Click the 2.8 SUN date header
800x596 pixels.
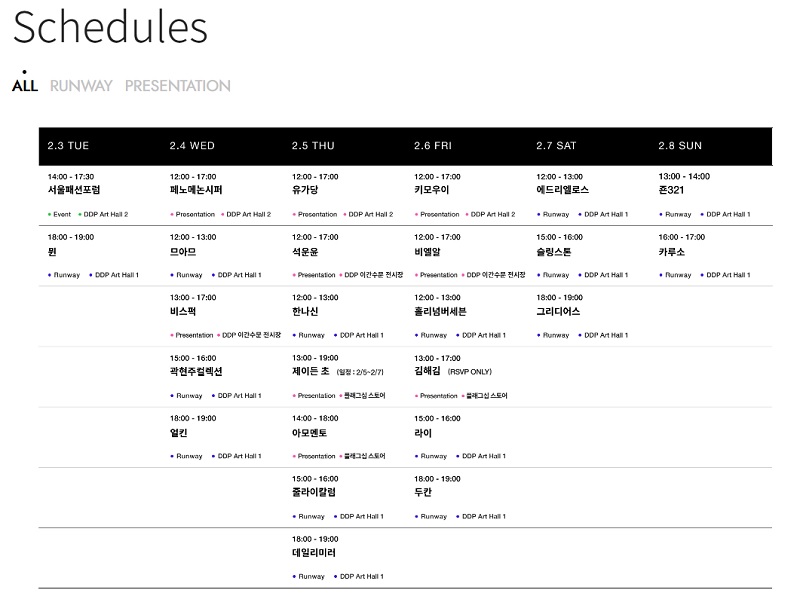tap(680, 146)
